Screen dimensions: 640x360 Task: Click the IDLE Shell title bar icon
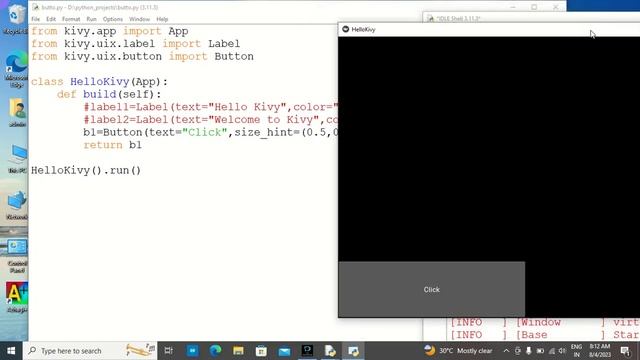pyautogui.click(x=430, y=18)
